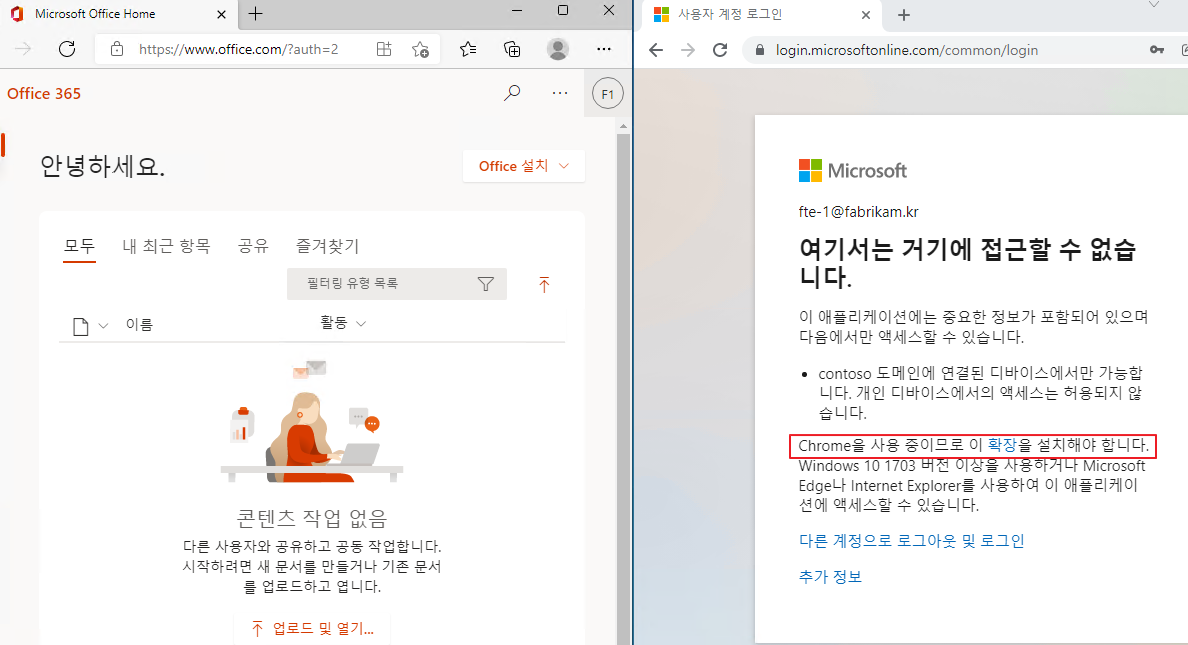
Task: Open a new tab in Chrome
Action: pyautogui.click(x=904, y=14)
